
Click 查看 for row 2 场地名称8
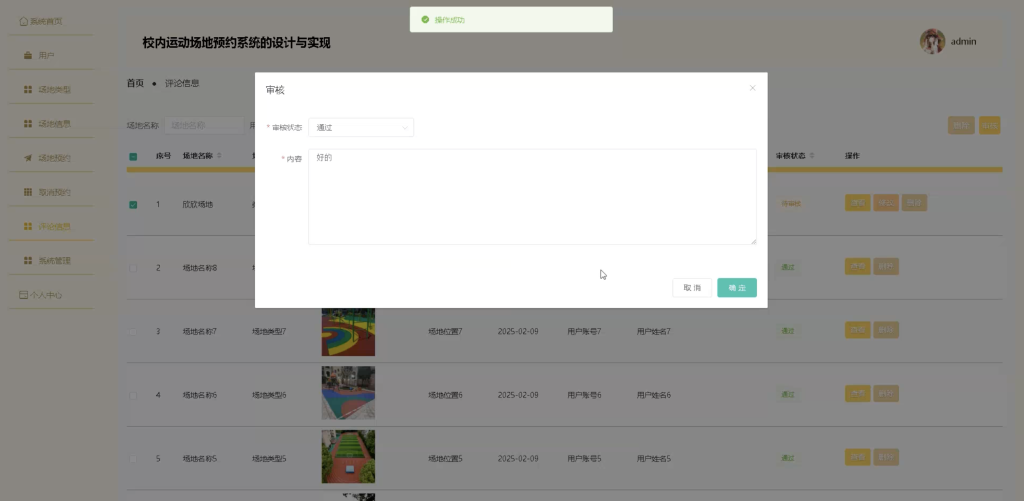[858, 267]
